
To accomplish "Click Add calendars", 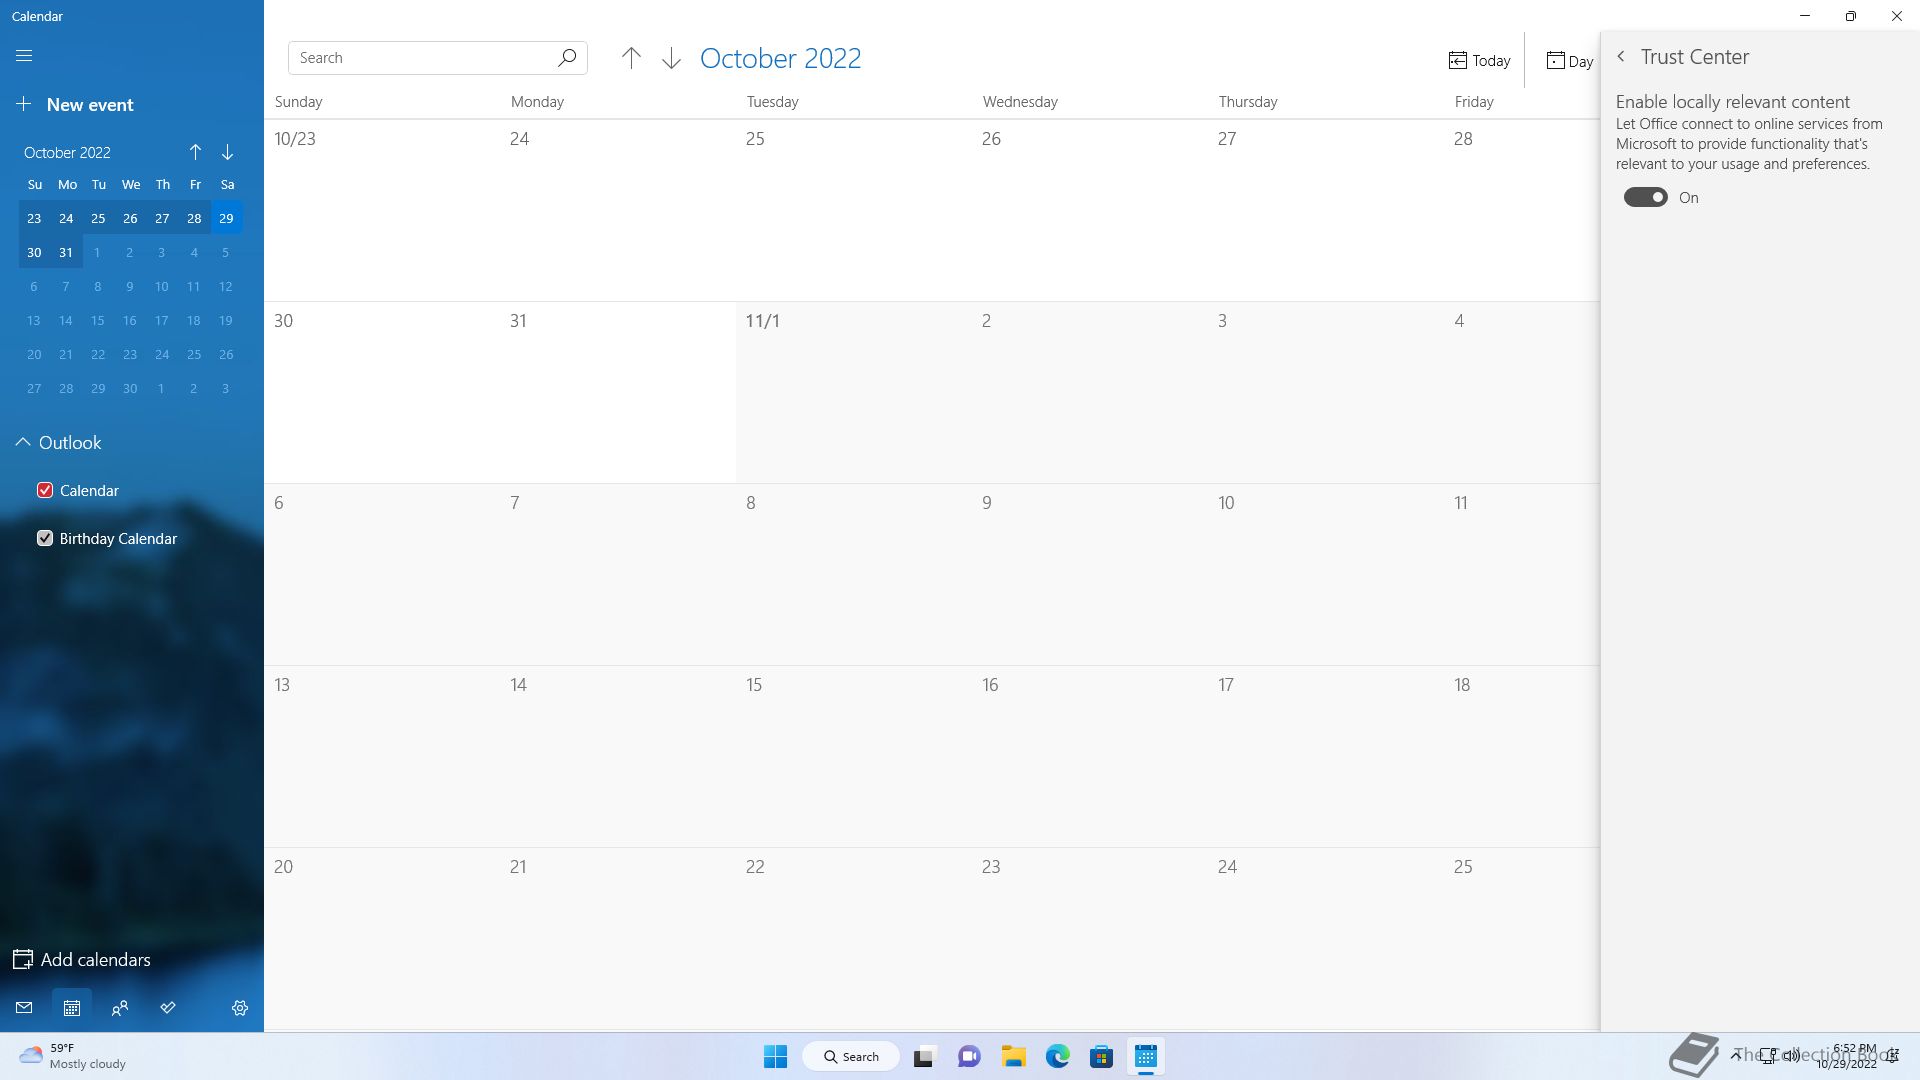I will point(82,960).
